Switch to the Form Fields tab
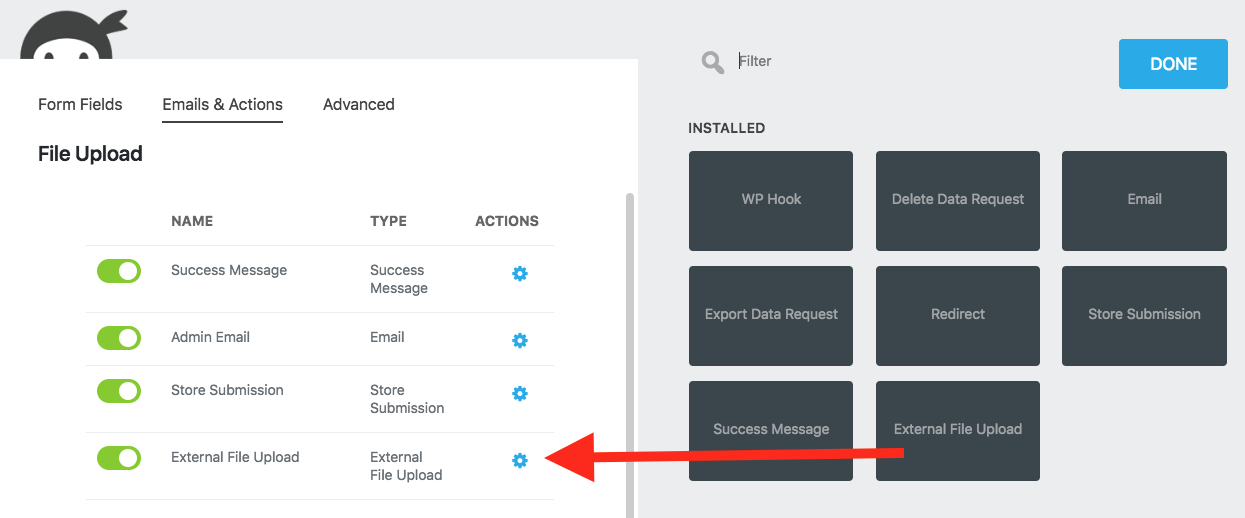 [80, 104]
